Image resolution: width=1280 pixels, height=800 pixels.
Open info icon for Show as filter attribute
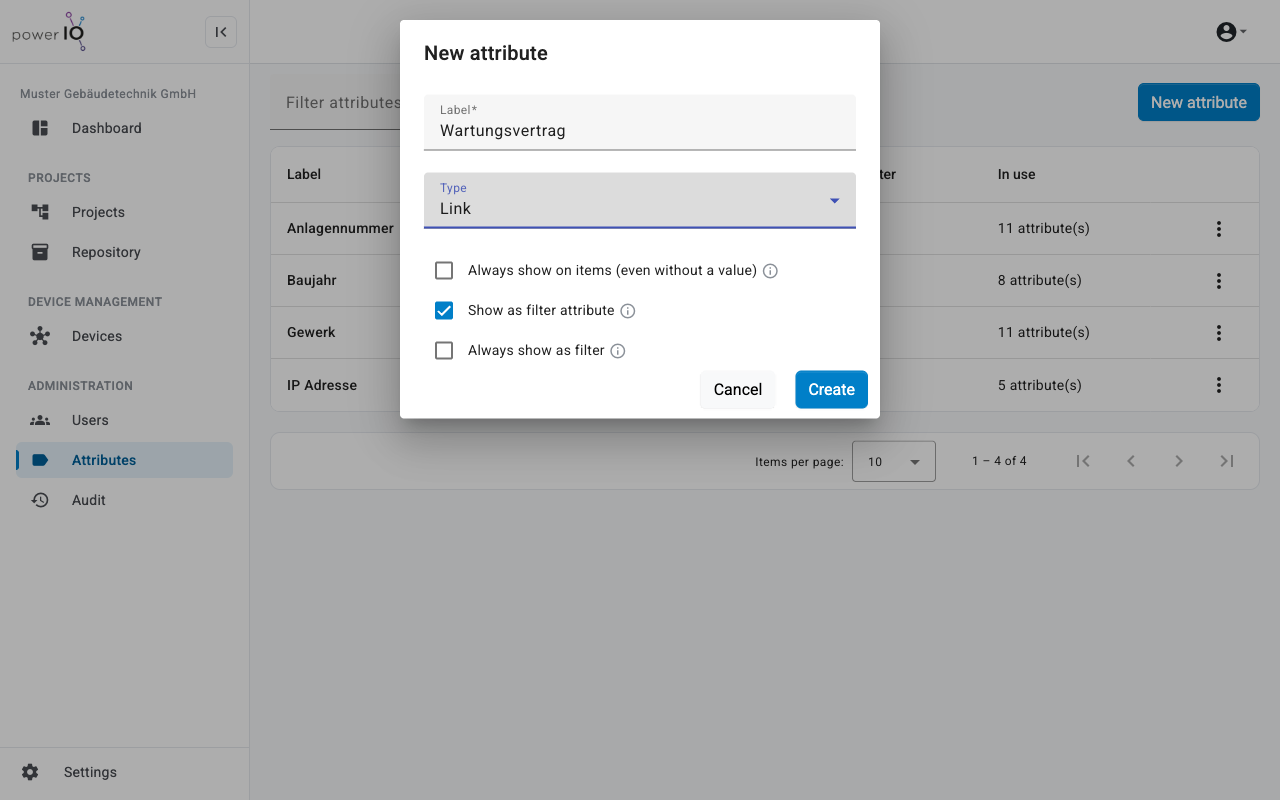[x=628, y=311]
